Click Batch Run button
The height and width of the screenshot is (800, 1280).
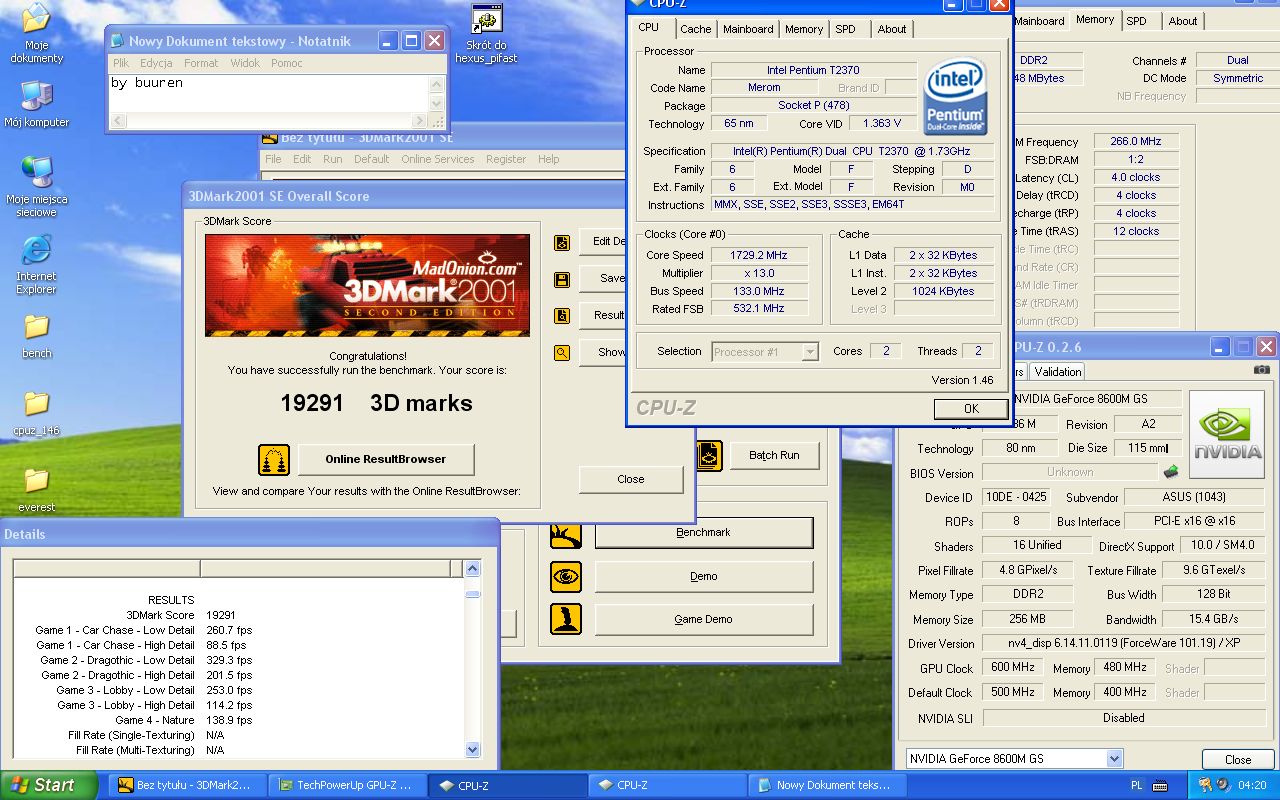click(x=775, y=455)
